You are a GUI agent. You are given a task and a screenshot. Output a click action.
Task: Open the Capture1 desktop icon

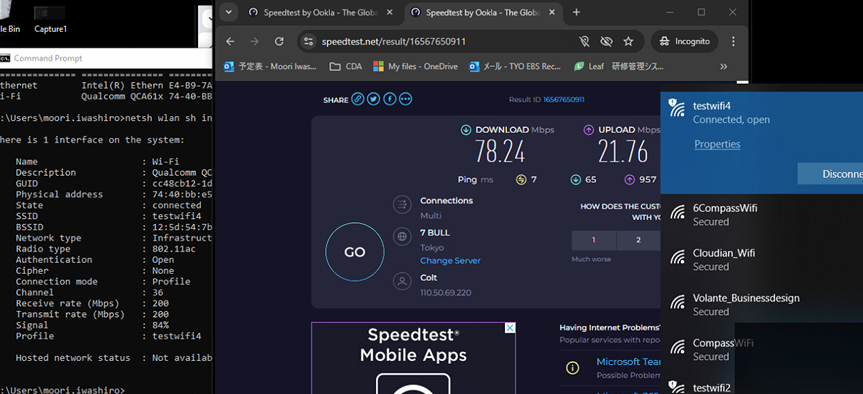click(x=50, y=19)
